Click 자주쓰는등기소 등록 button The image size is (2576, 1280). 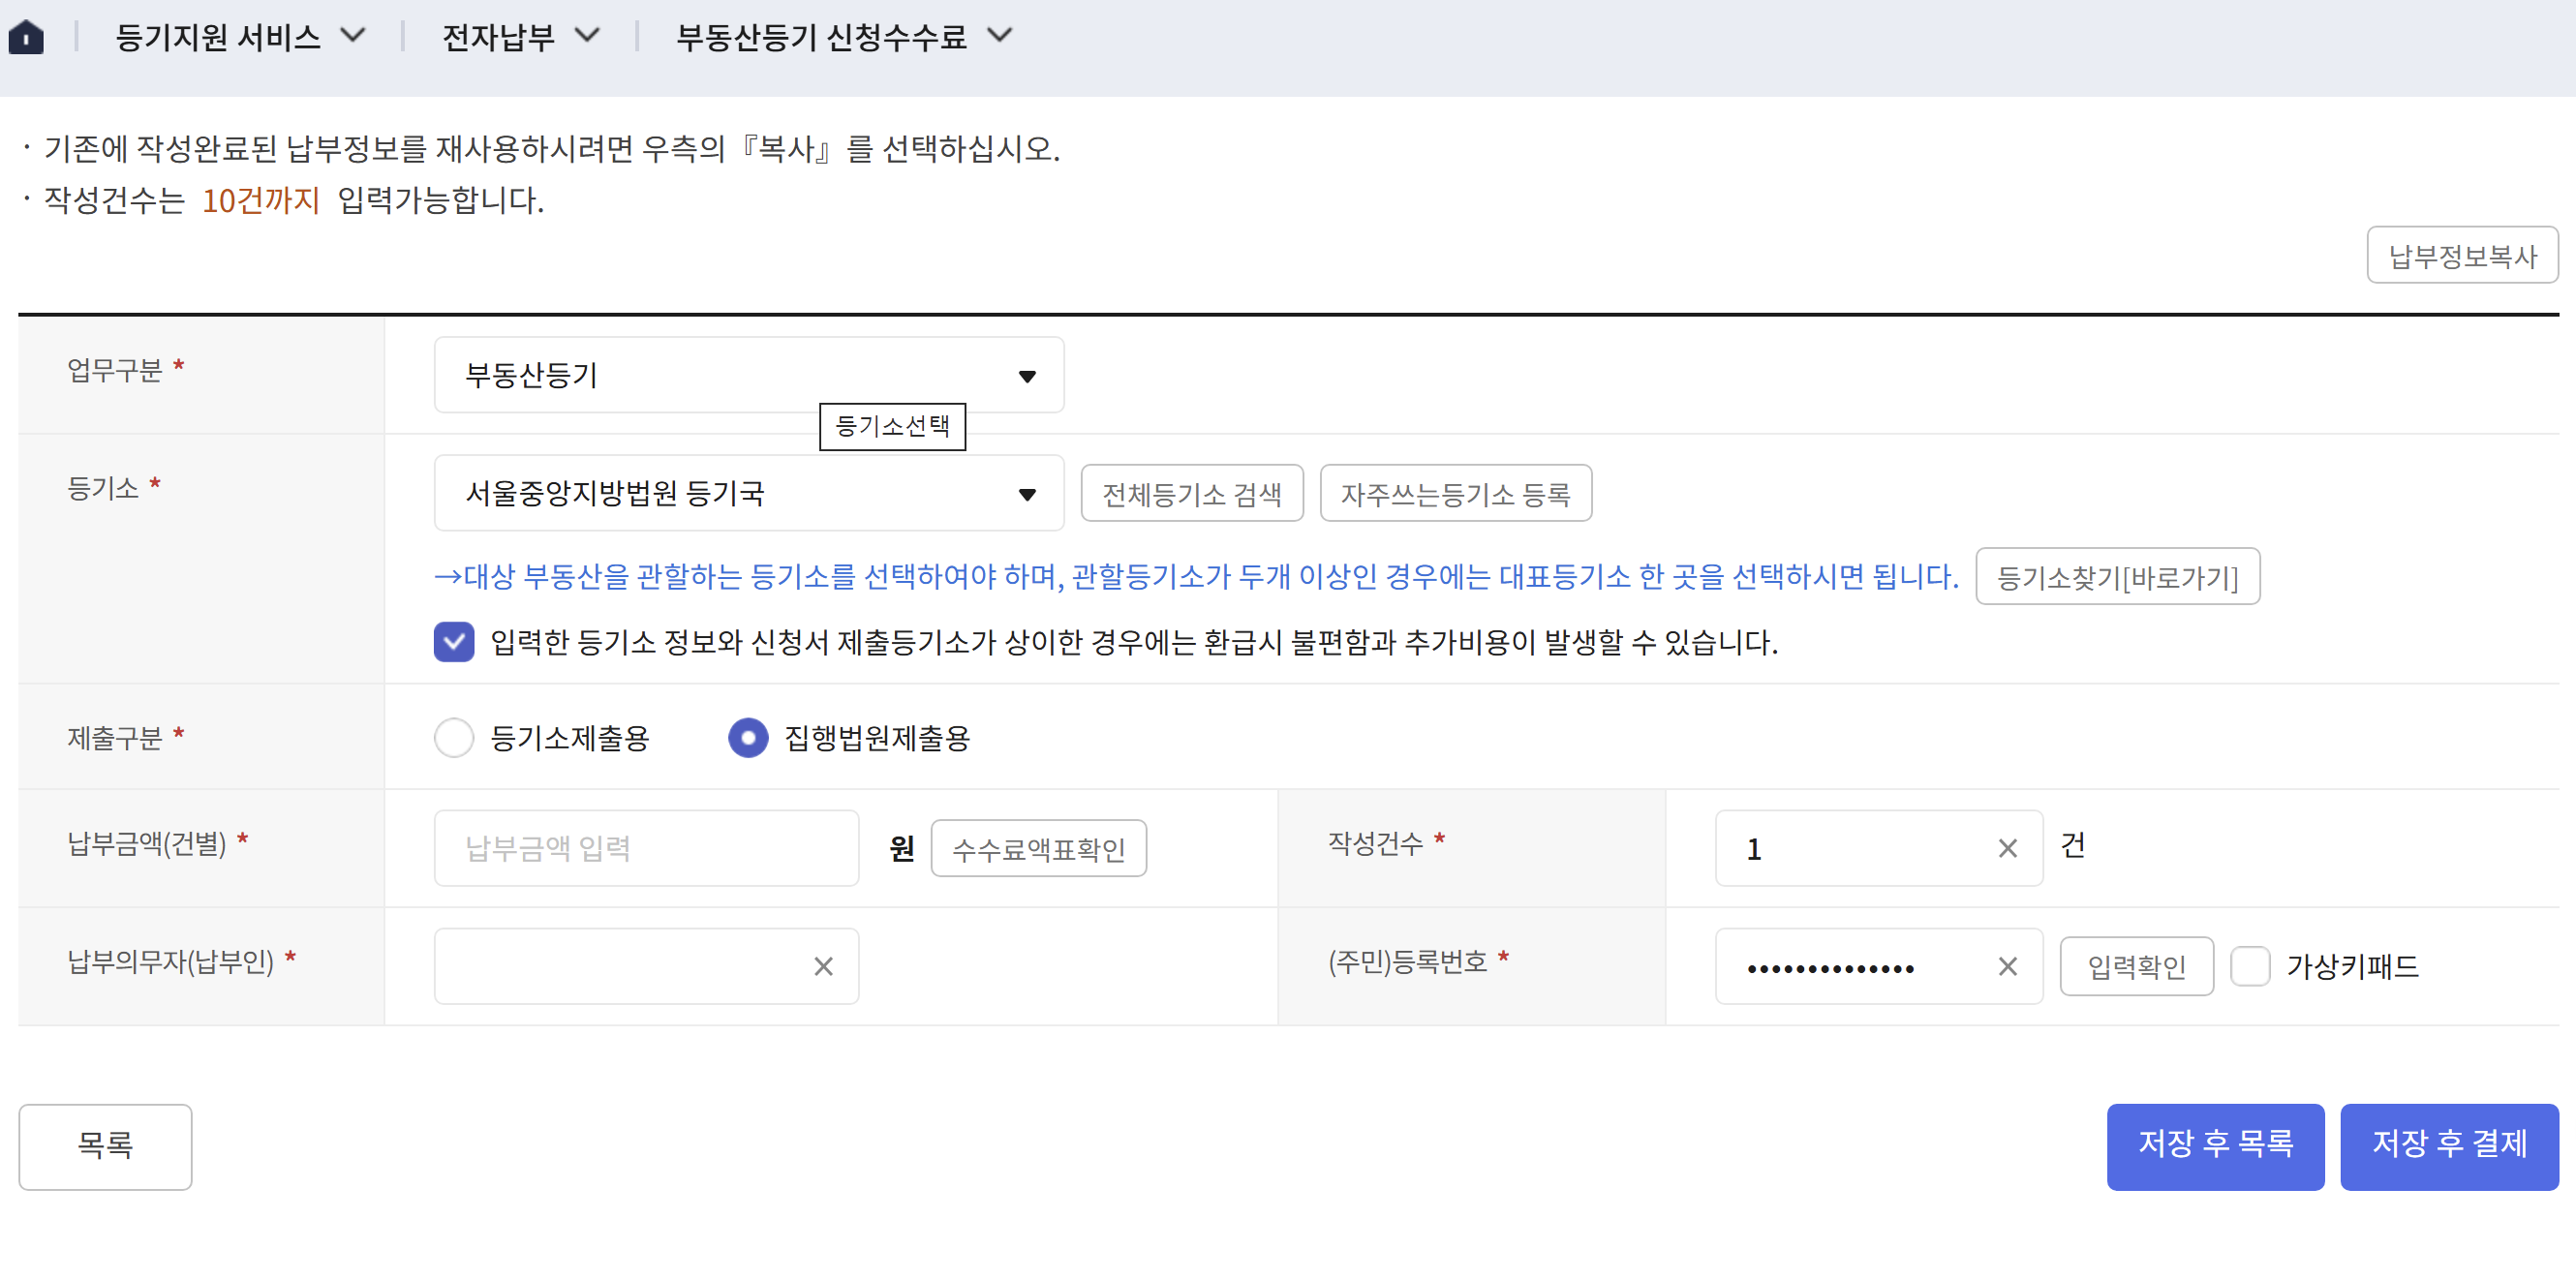tap(1455, 493)
